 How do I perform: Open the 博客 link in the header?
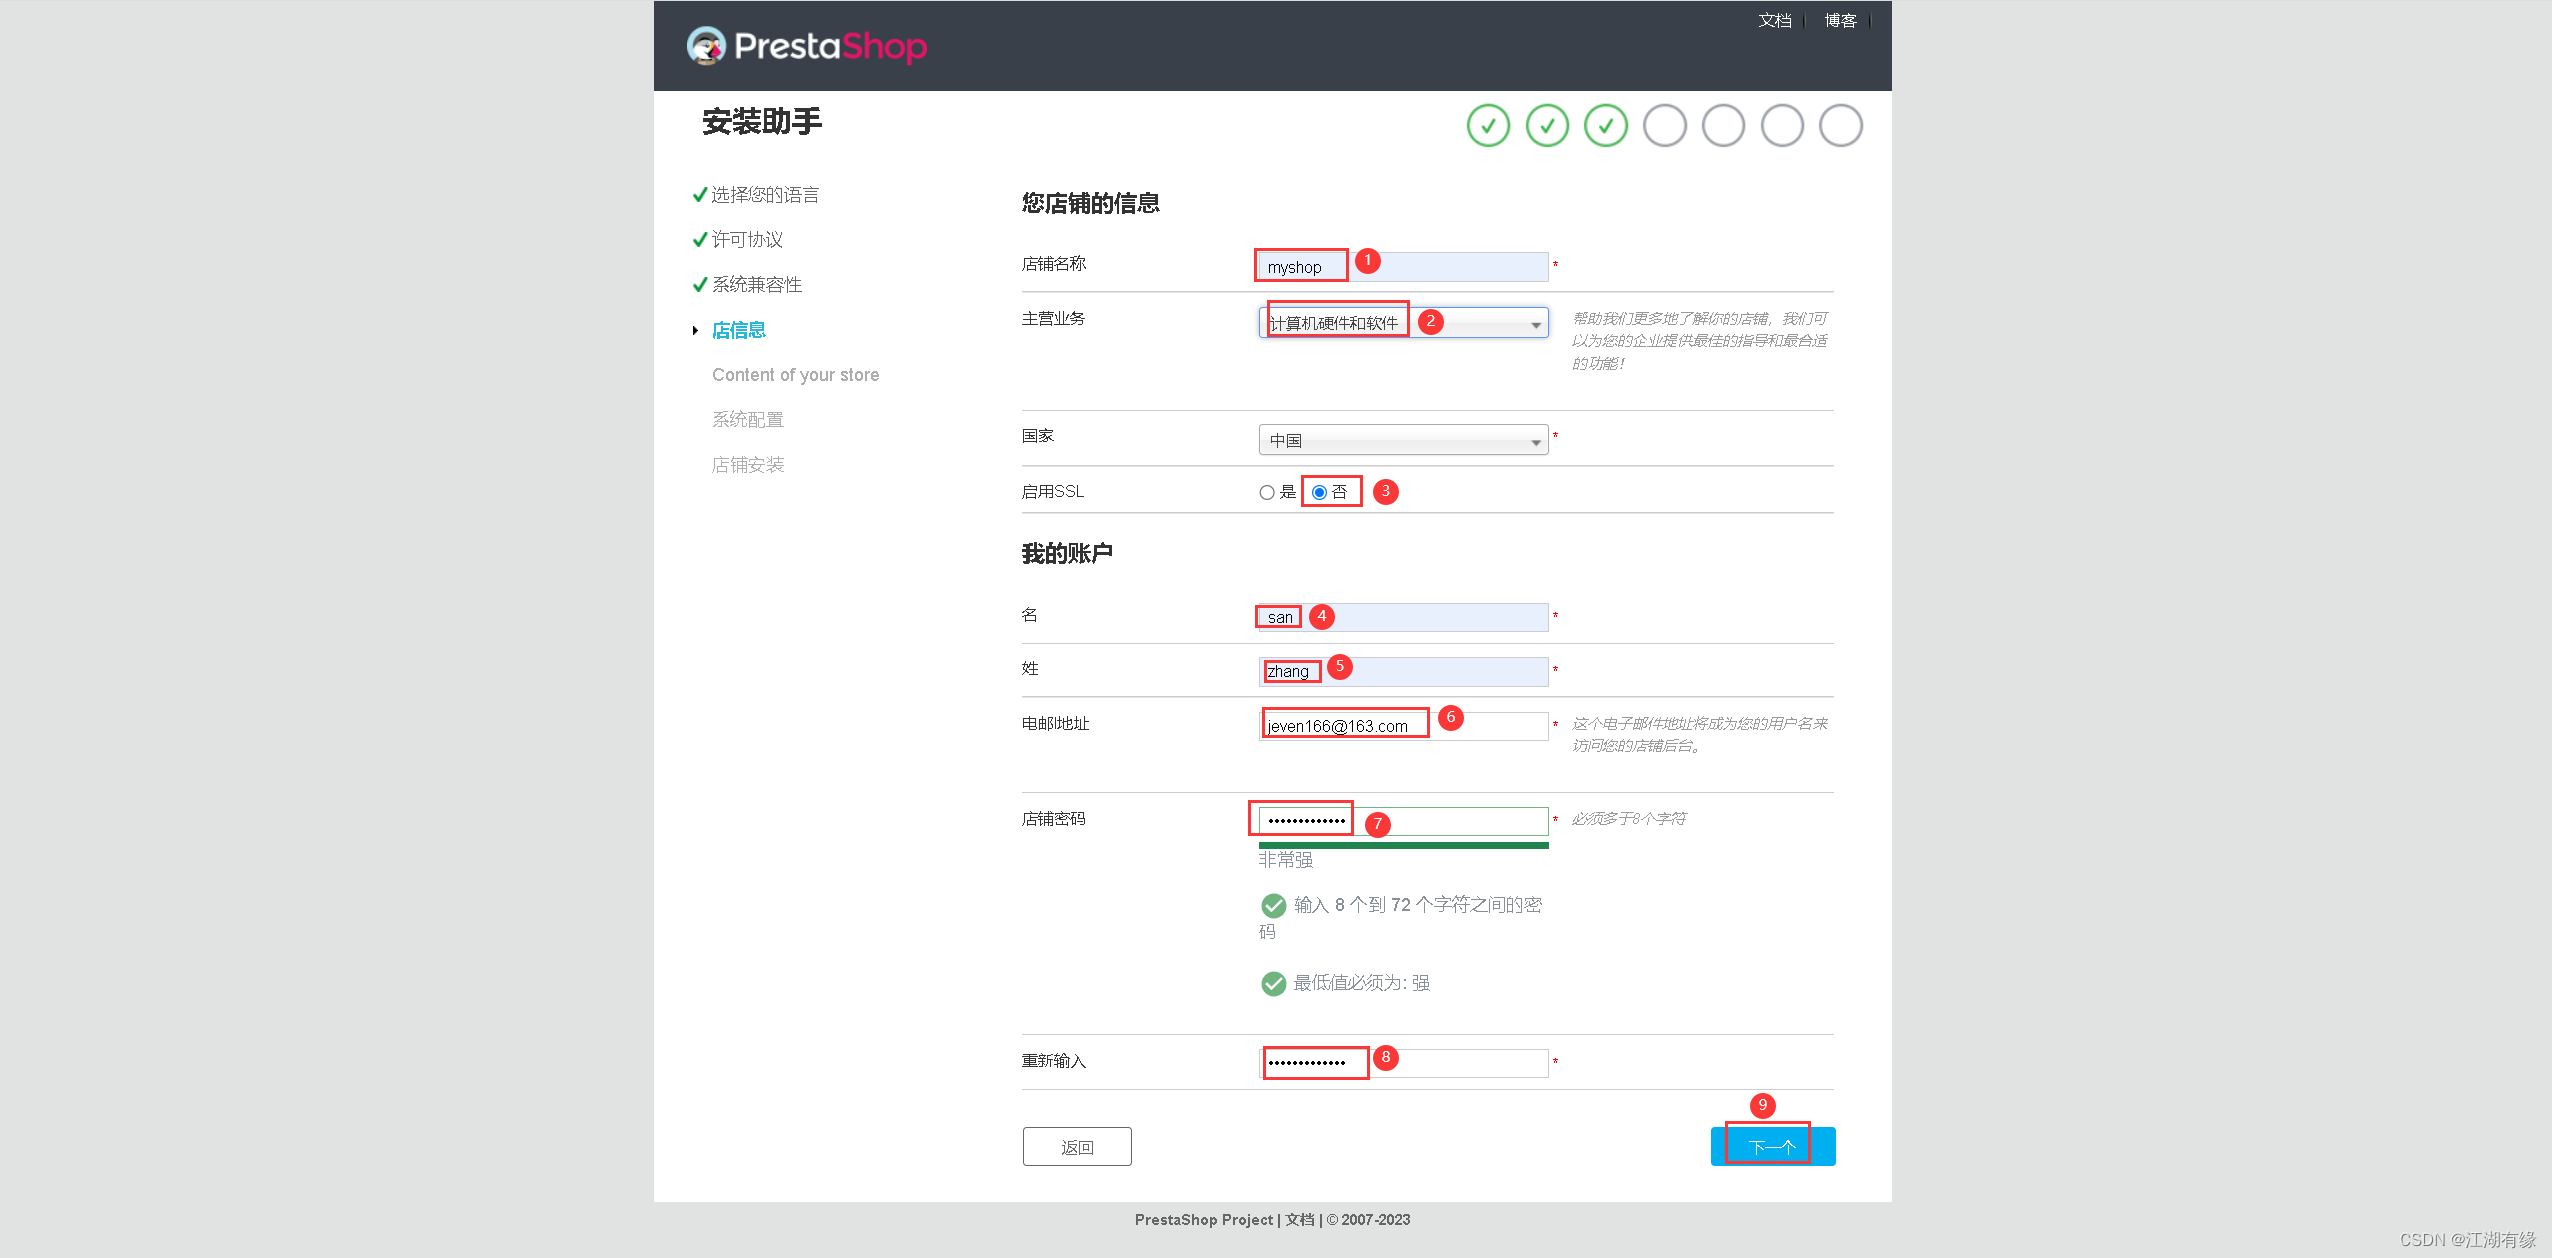(x=1840, y=20)
